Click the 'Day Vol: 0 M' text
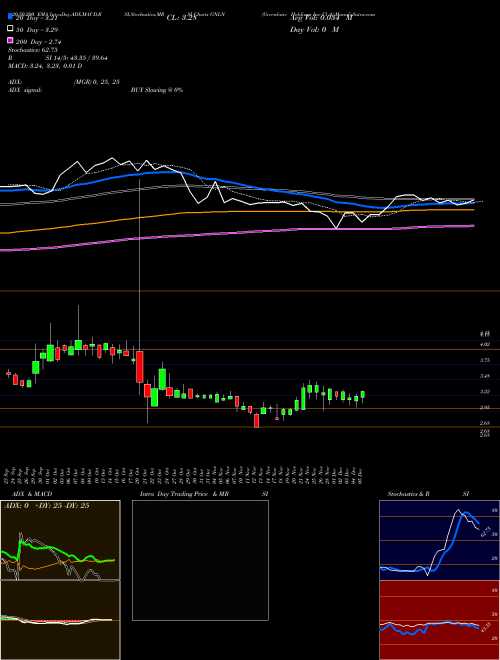The height and width of the screenshot is (660, 500). (314, 30)
